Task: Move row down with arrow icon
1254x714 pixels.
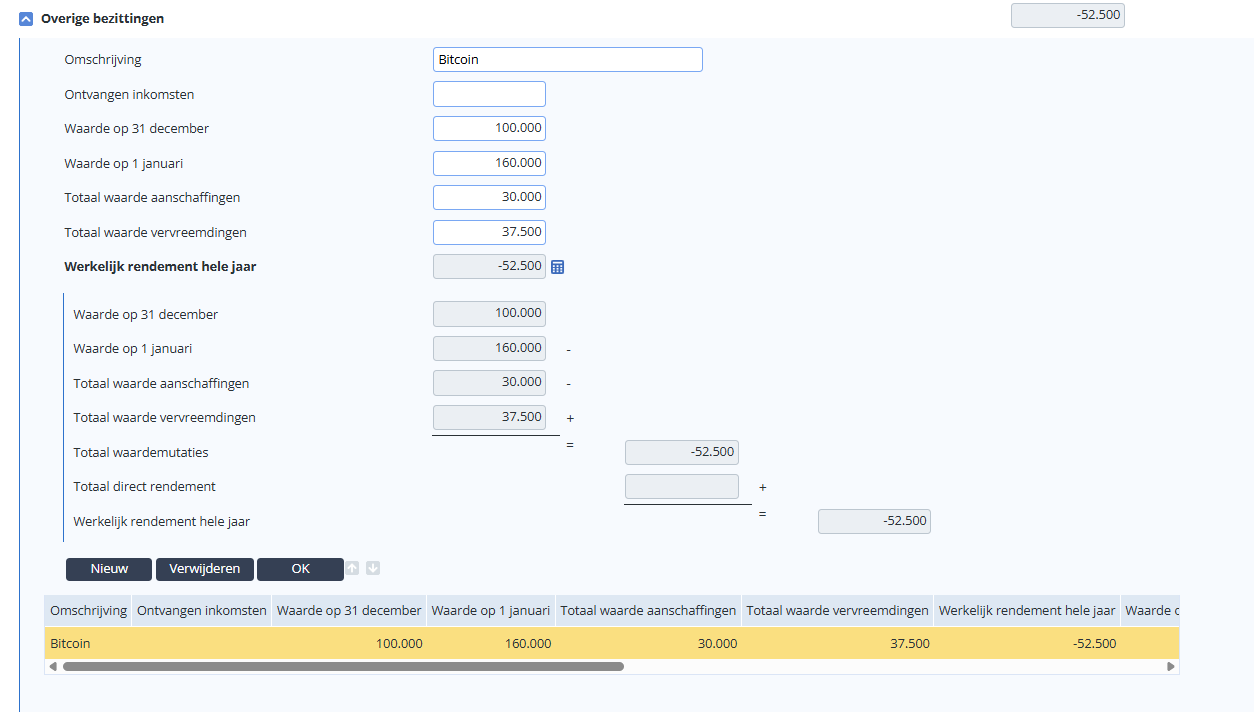Action: tap(373, 568)
